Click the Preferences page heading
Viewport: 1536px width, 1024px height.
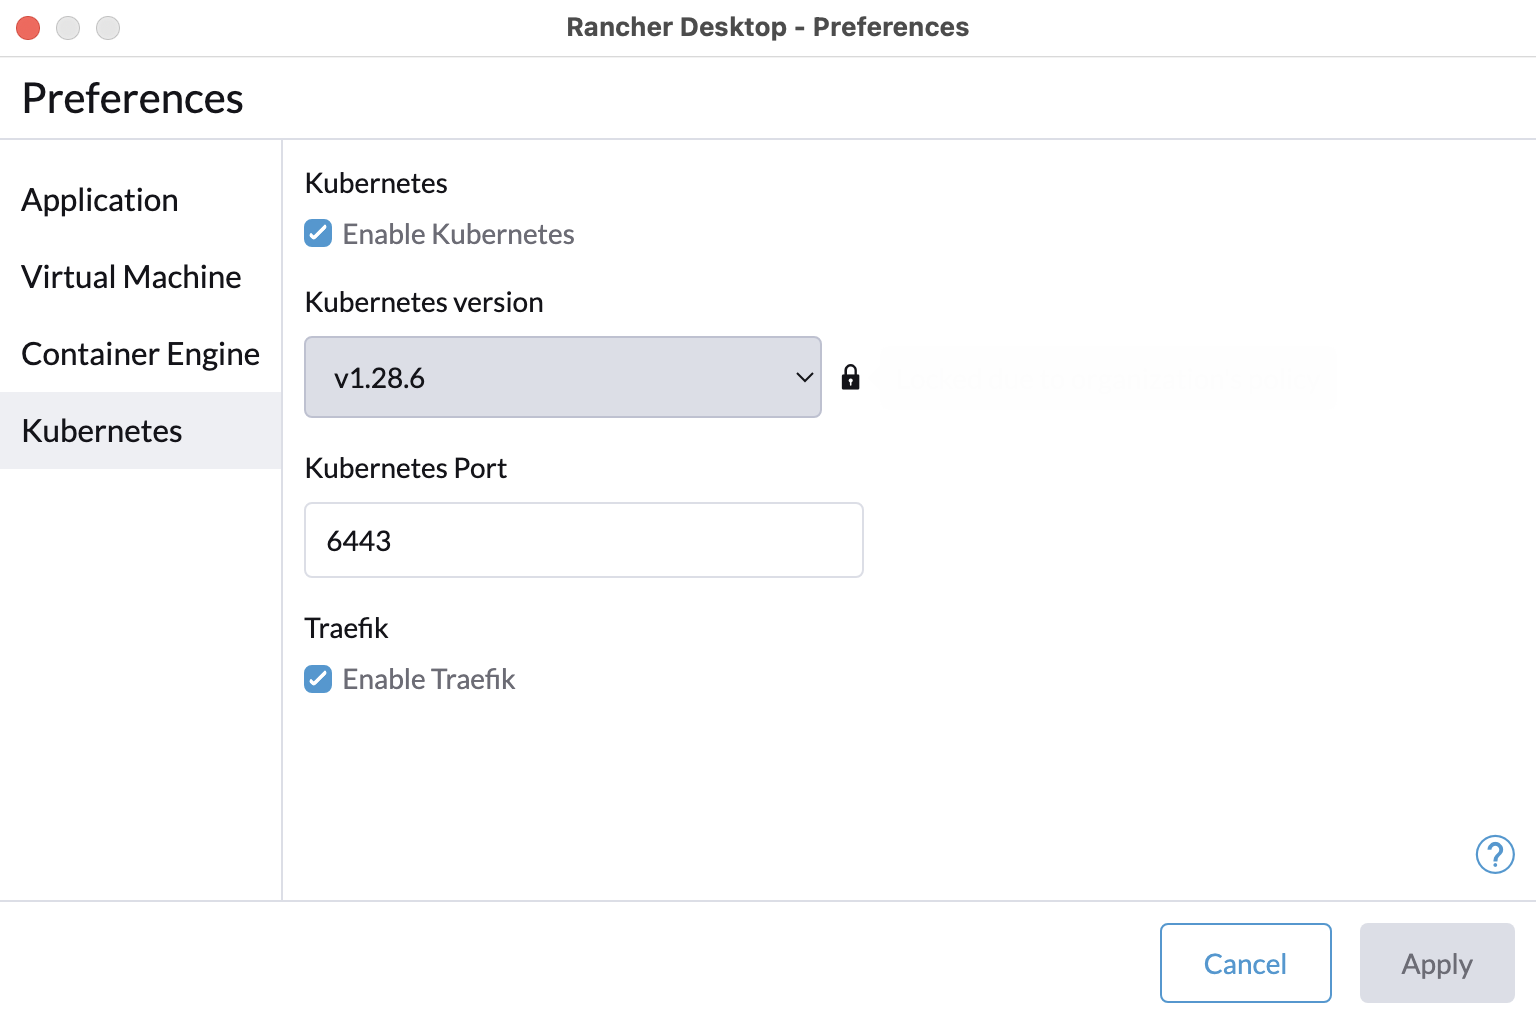click(x=133, y=98)
